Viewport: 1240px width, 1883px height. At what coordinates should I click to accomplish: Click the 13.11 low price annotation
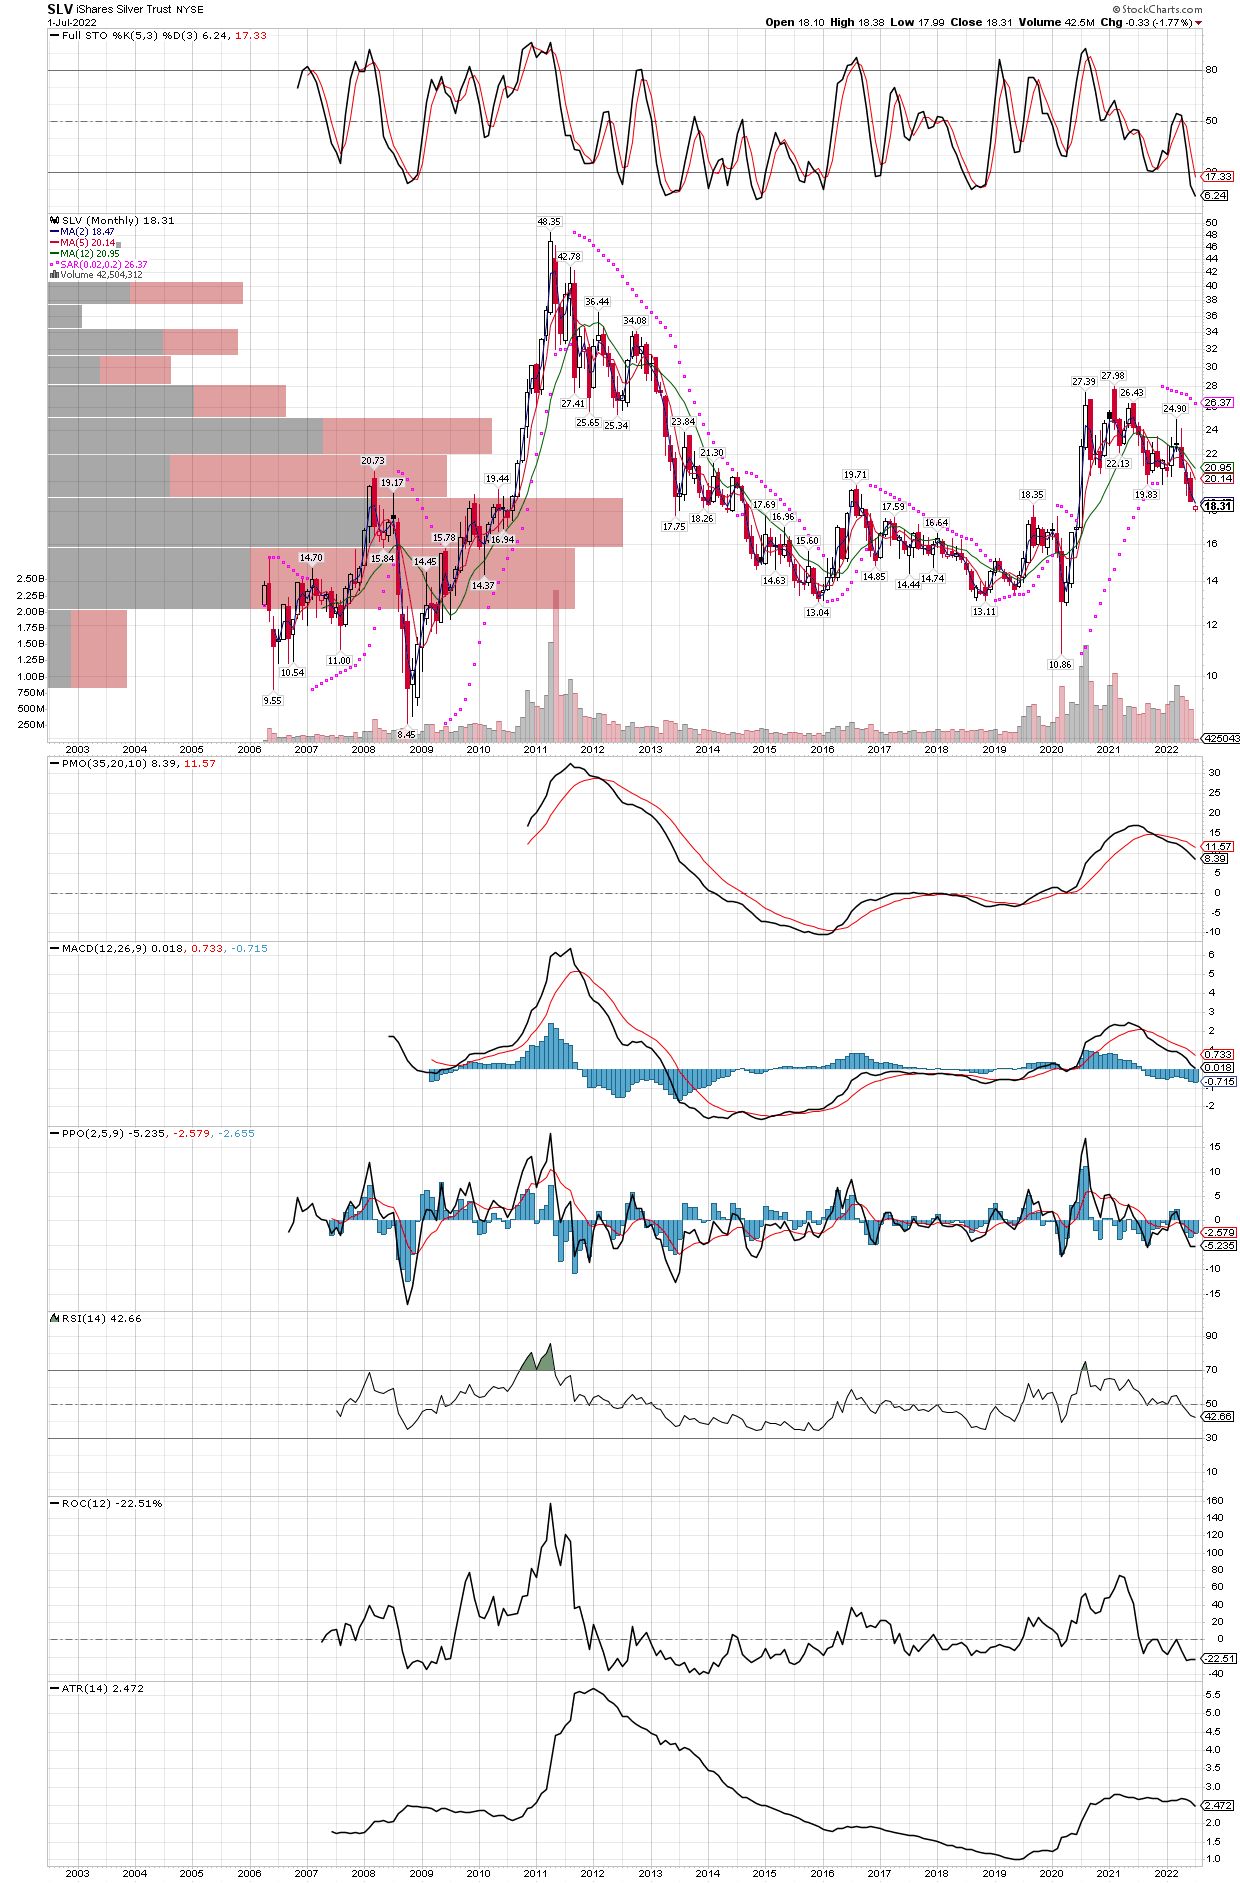click(x=984, y=611)
